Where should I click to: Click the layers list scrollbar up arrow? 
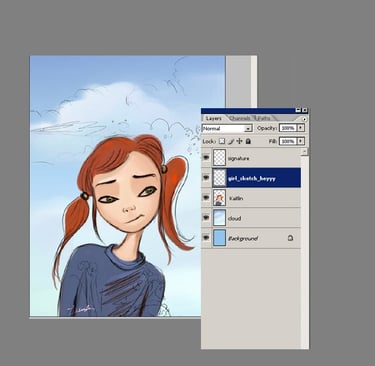coord(304,152)
